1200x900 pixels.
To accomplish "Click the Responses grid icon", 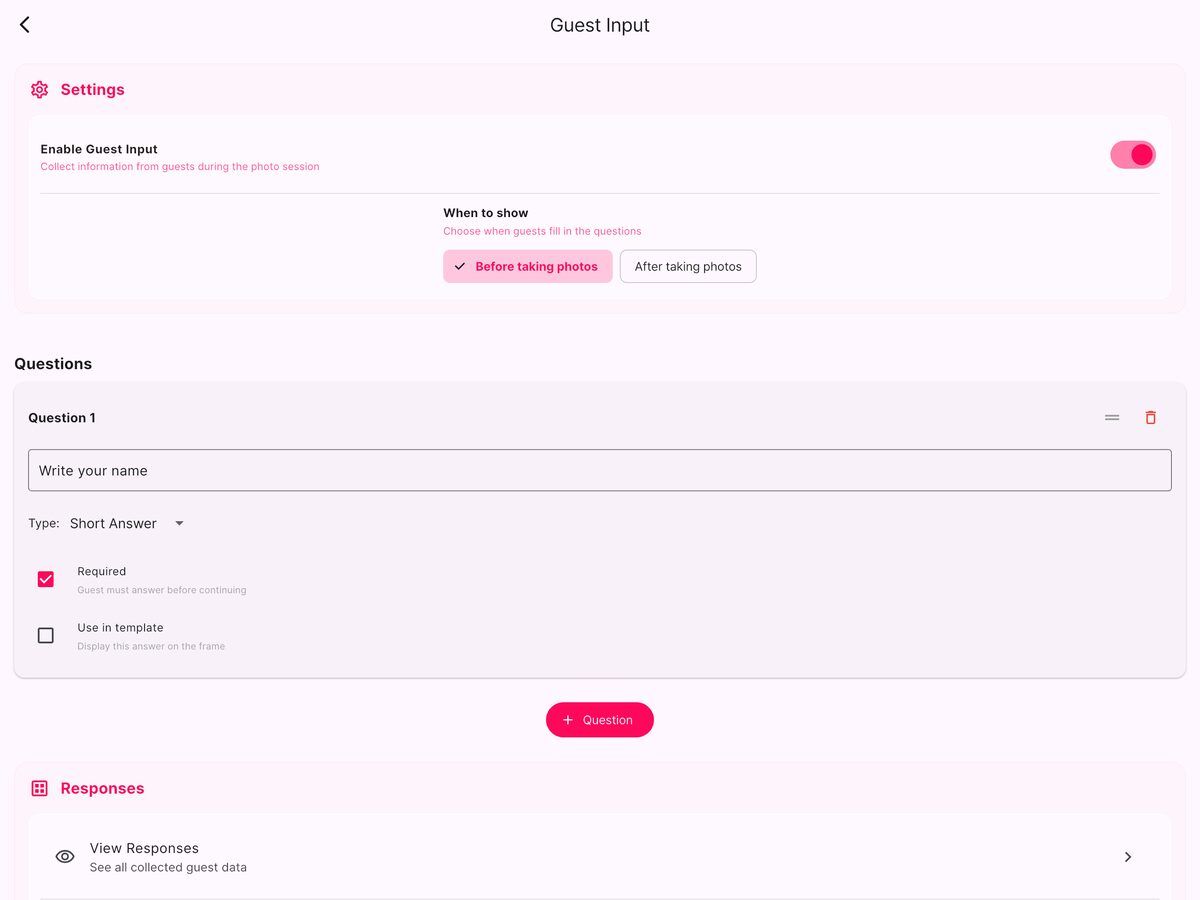I will [x=40, y=789].
